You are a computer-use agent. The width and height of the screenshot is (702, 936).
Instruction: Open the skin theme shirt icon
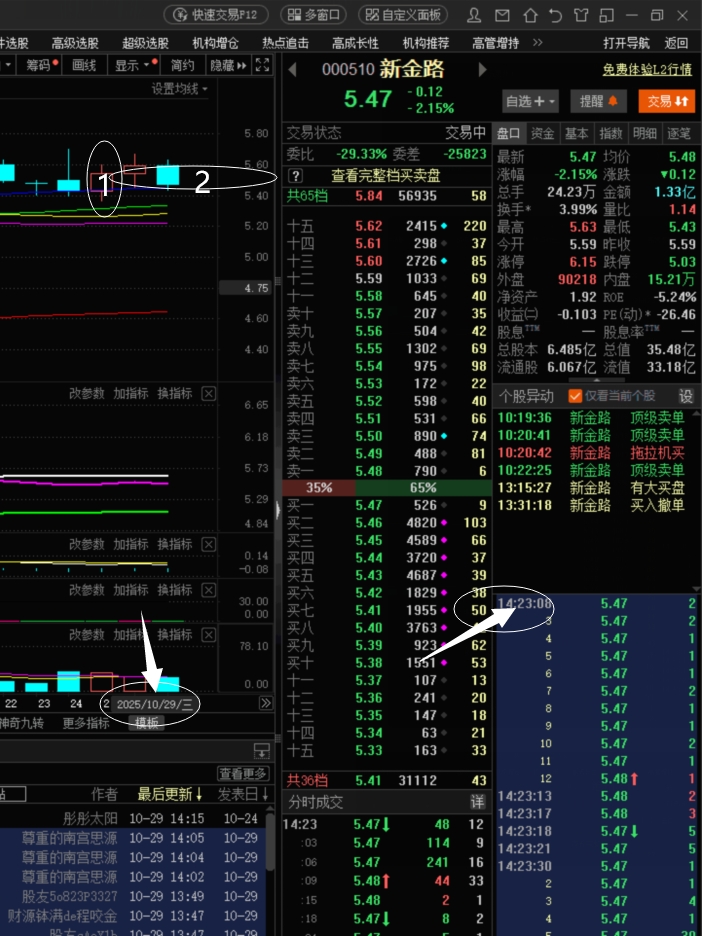581,15
